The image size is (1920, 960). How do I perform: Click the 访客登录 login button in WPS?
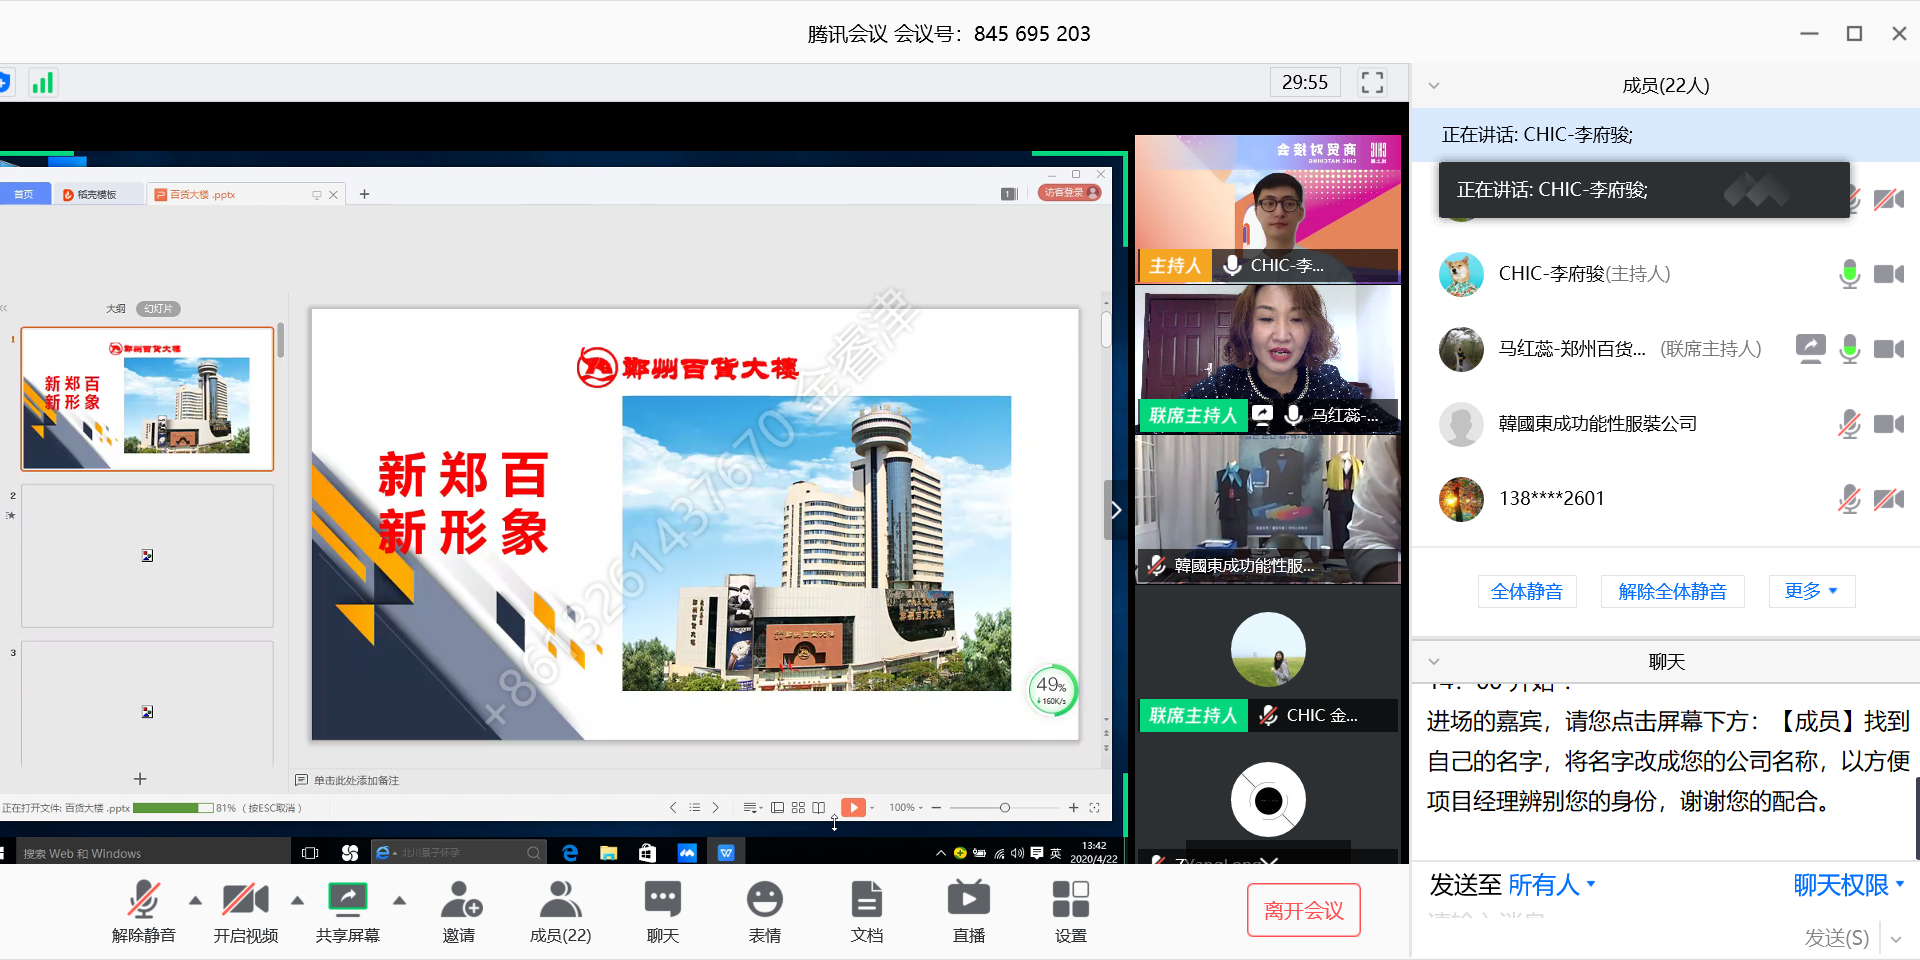[x=1069, y=192]
